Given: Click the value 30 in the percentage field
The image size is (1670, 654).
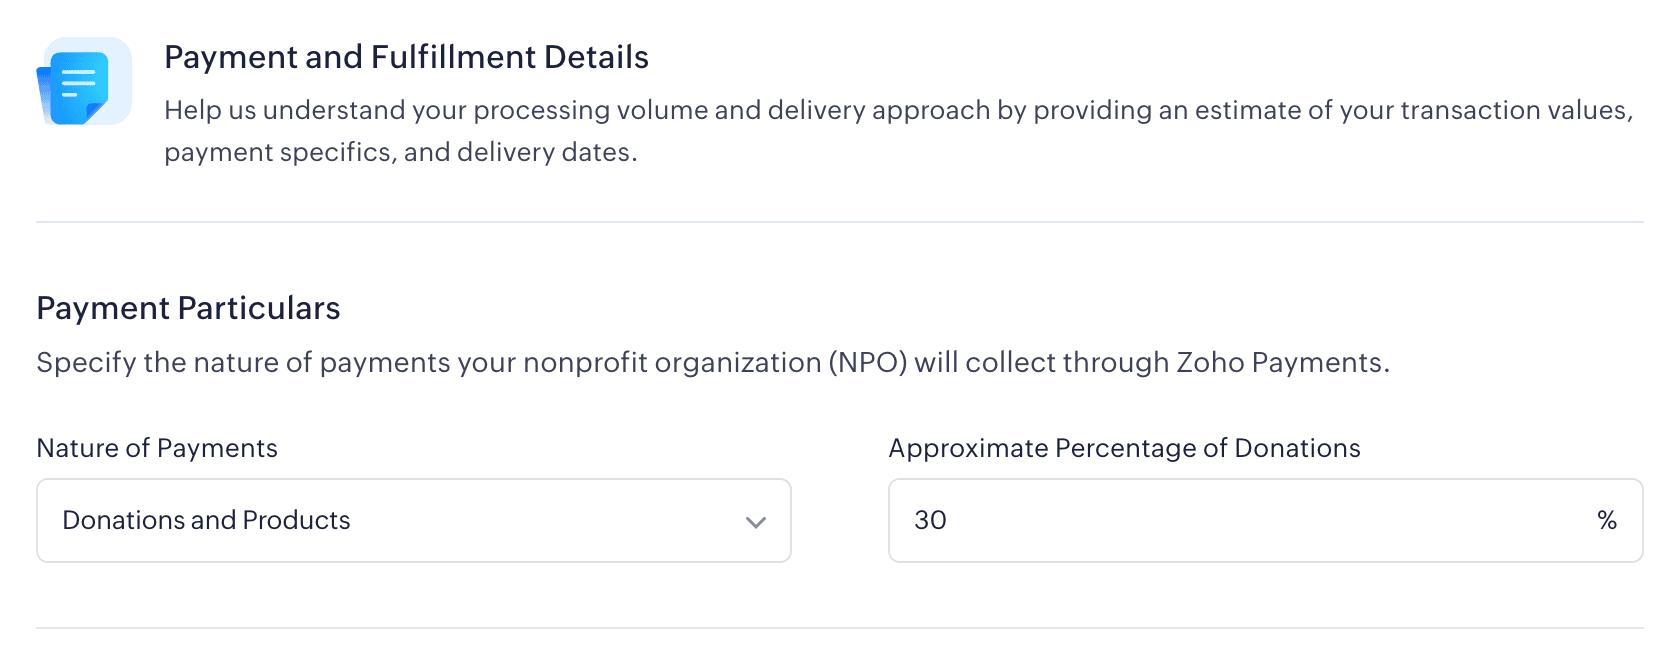Looking at the screenshot, I should point(930,520).
